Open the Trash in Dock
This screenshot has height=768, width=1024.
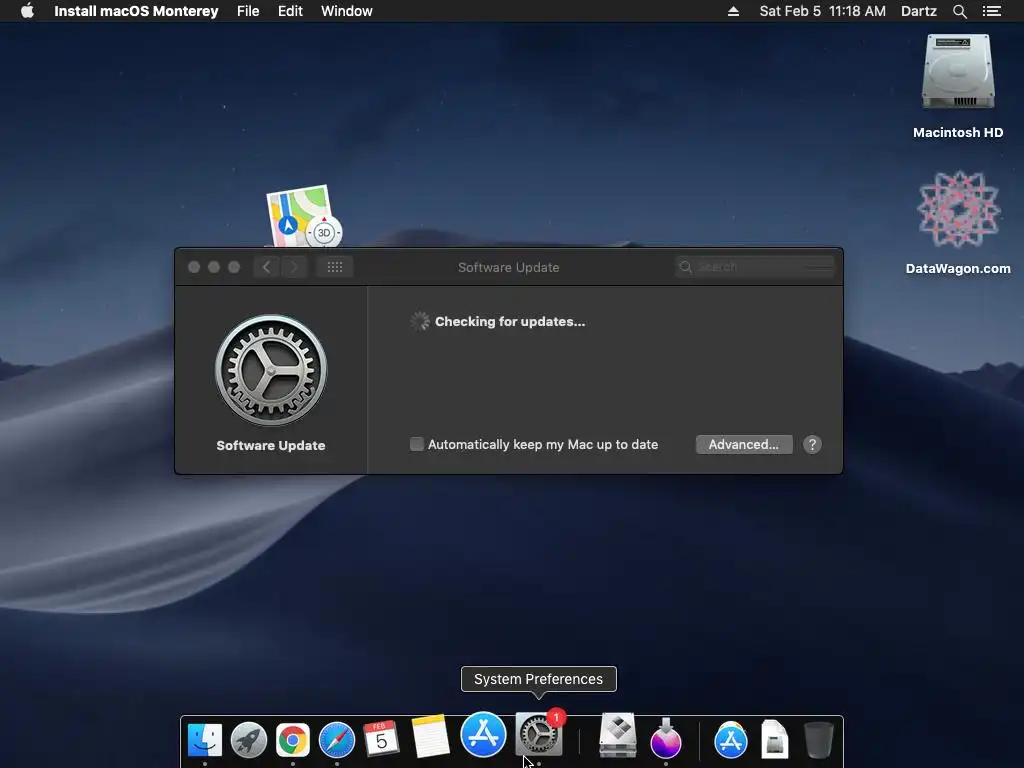[818, 740]
